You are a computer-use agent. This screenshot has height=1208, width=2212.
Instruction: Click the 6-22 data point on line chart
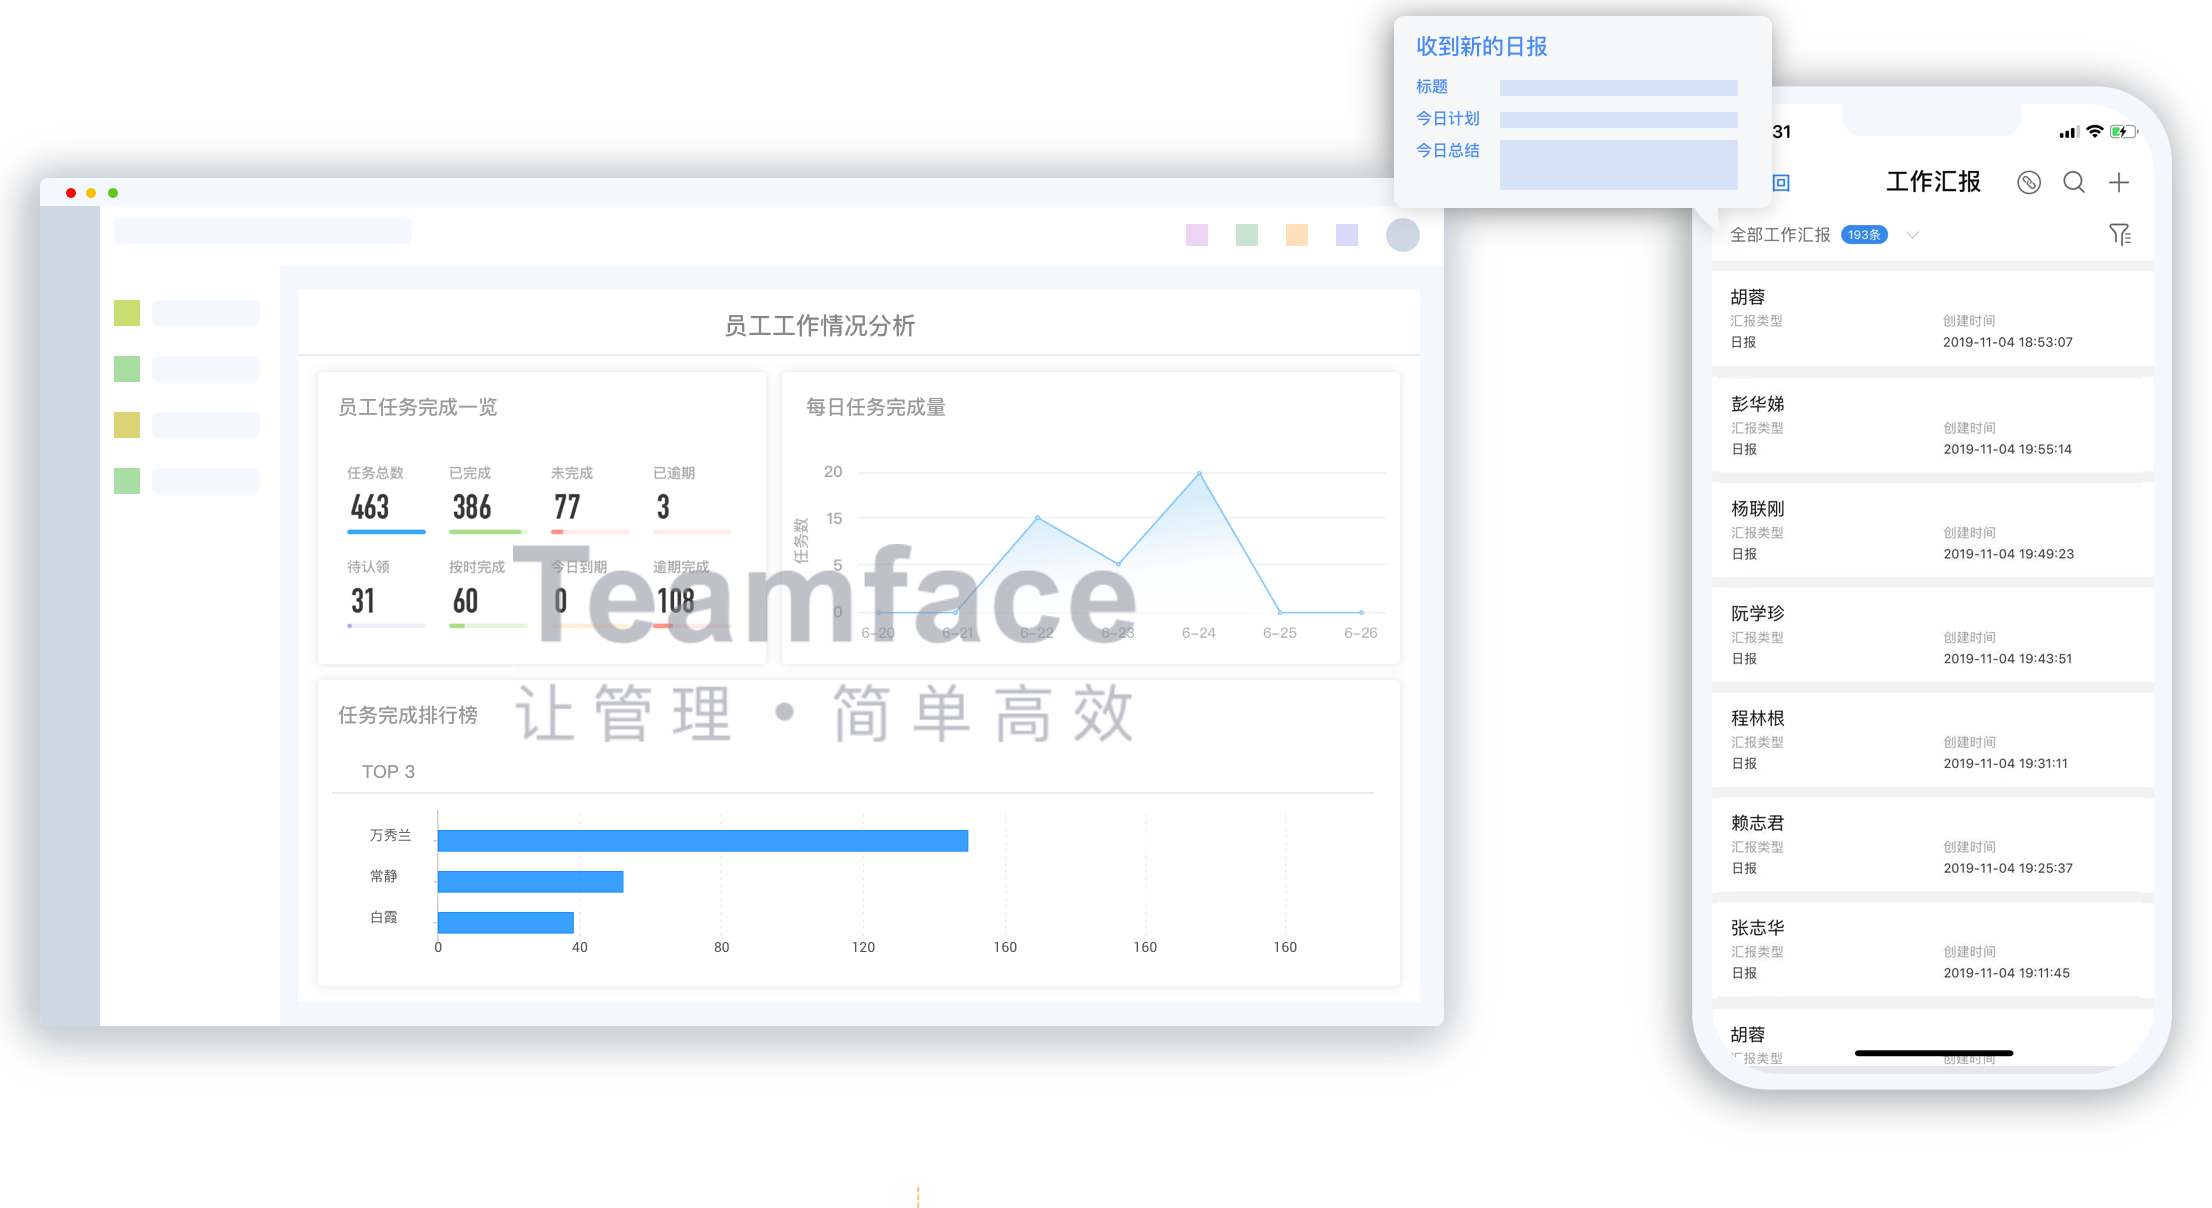(x=1037, y=518)
